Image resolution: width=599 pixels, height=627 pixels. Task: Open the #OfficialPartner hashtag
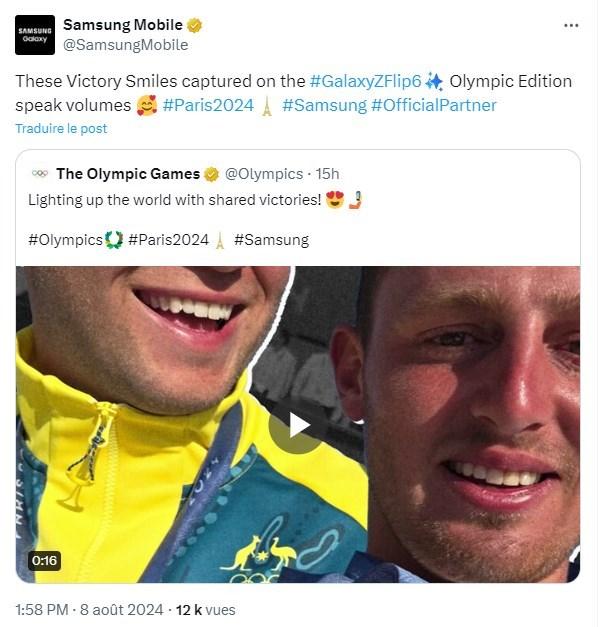point(434,106)
